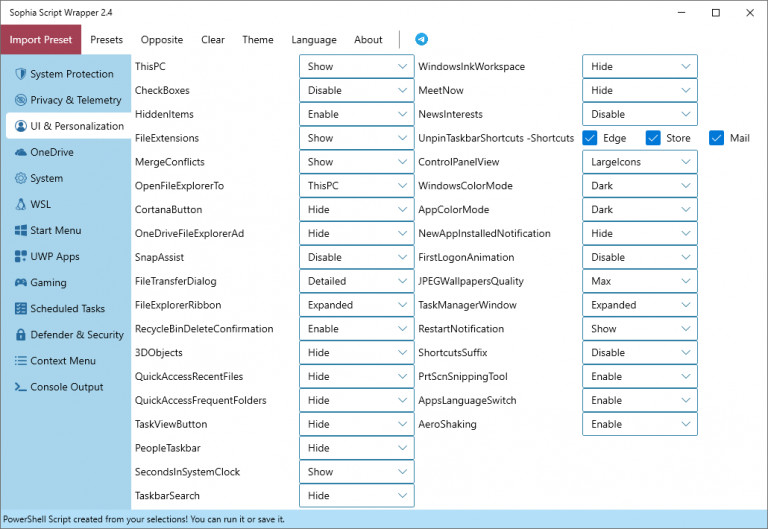The image size is (768, 529).
Task: Open the WindowsColorMode dropdown
Action: pos(640,186)
